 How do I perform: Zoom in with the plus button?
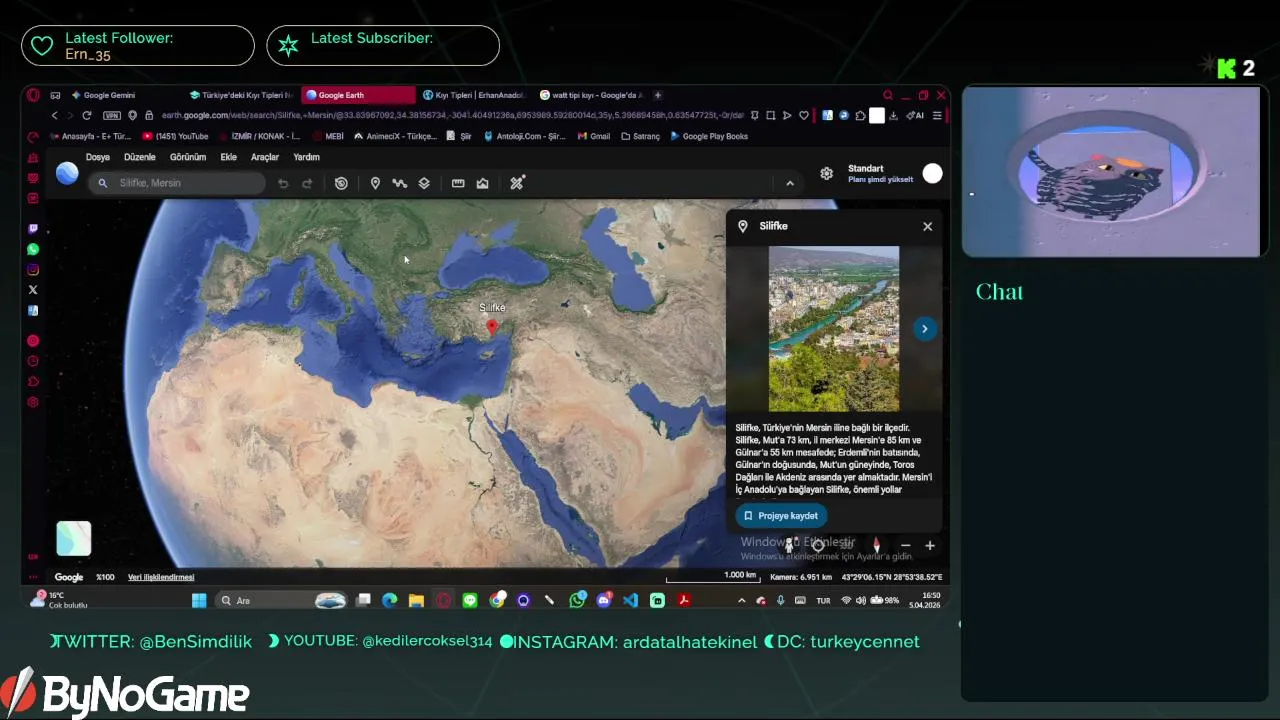pos(929,545)
